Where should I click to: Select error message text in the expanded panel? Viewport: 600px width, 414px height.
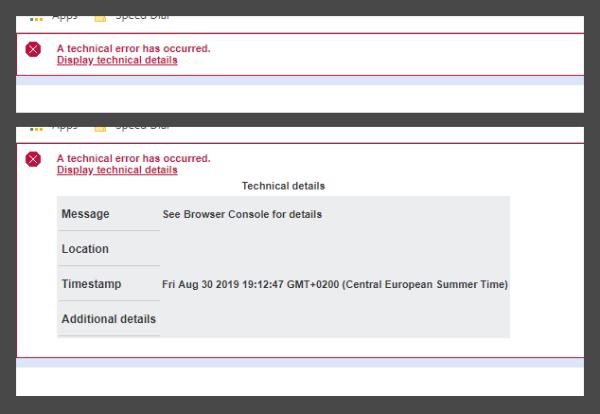point(134,158)
